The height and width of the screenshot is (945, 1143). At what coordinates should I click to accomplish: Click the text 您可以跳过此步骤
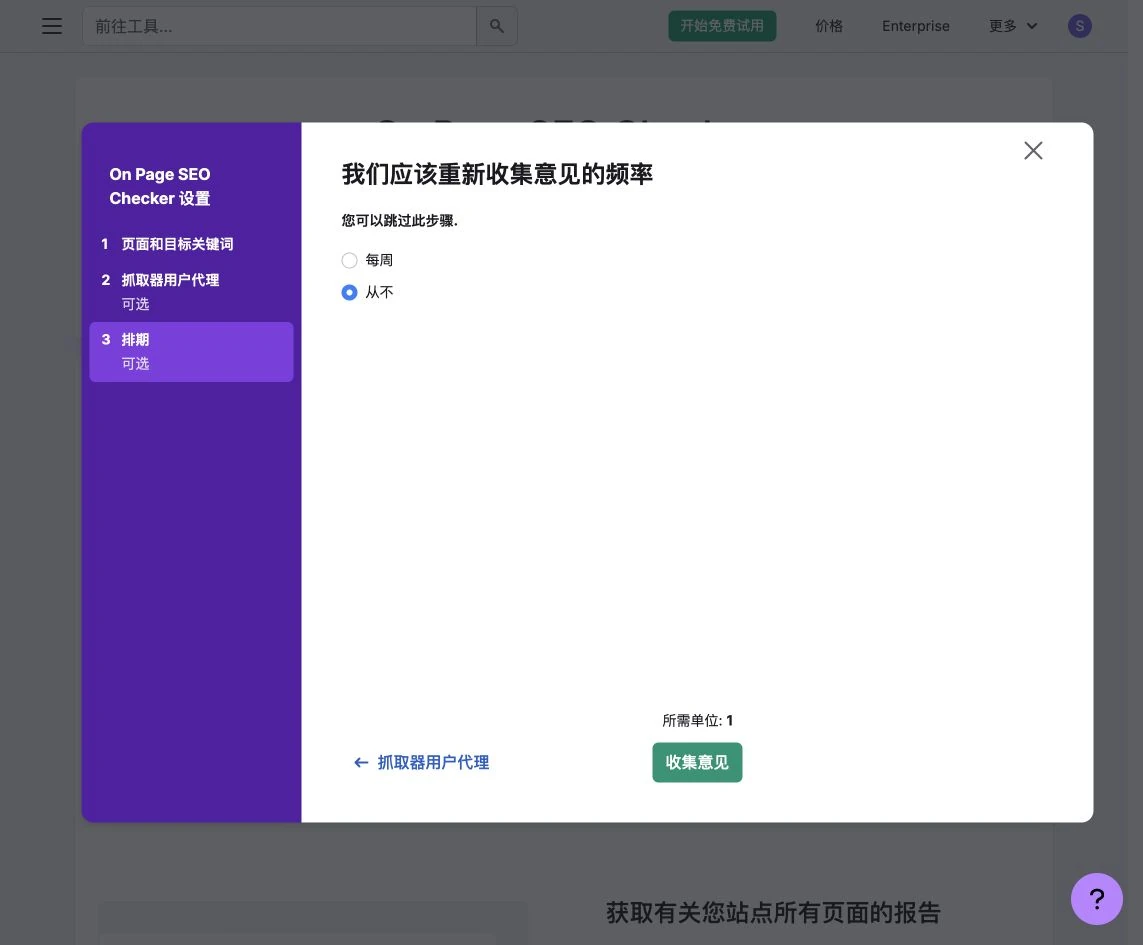click(x=399, y=220)
